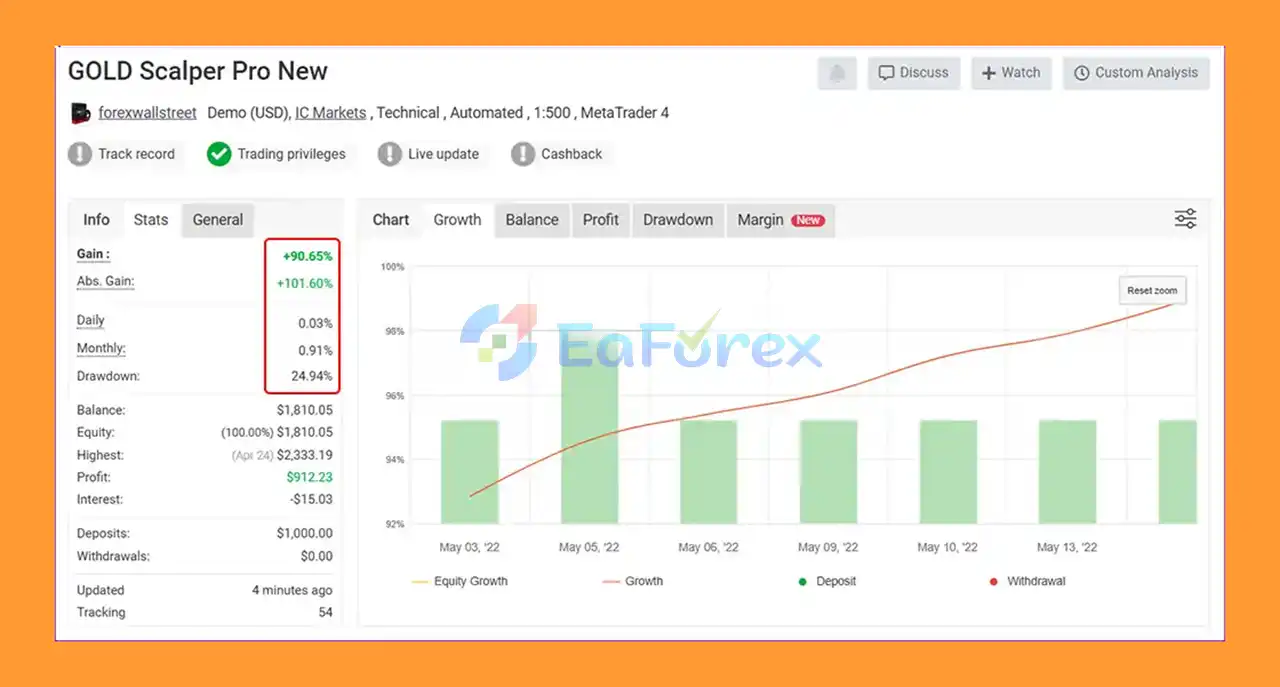
Task: Toggle Deposit legend series
Action: (x=827, y=581)
